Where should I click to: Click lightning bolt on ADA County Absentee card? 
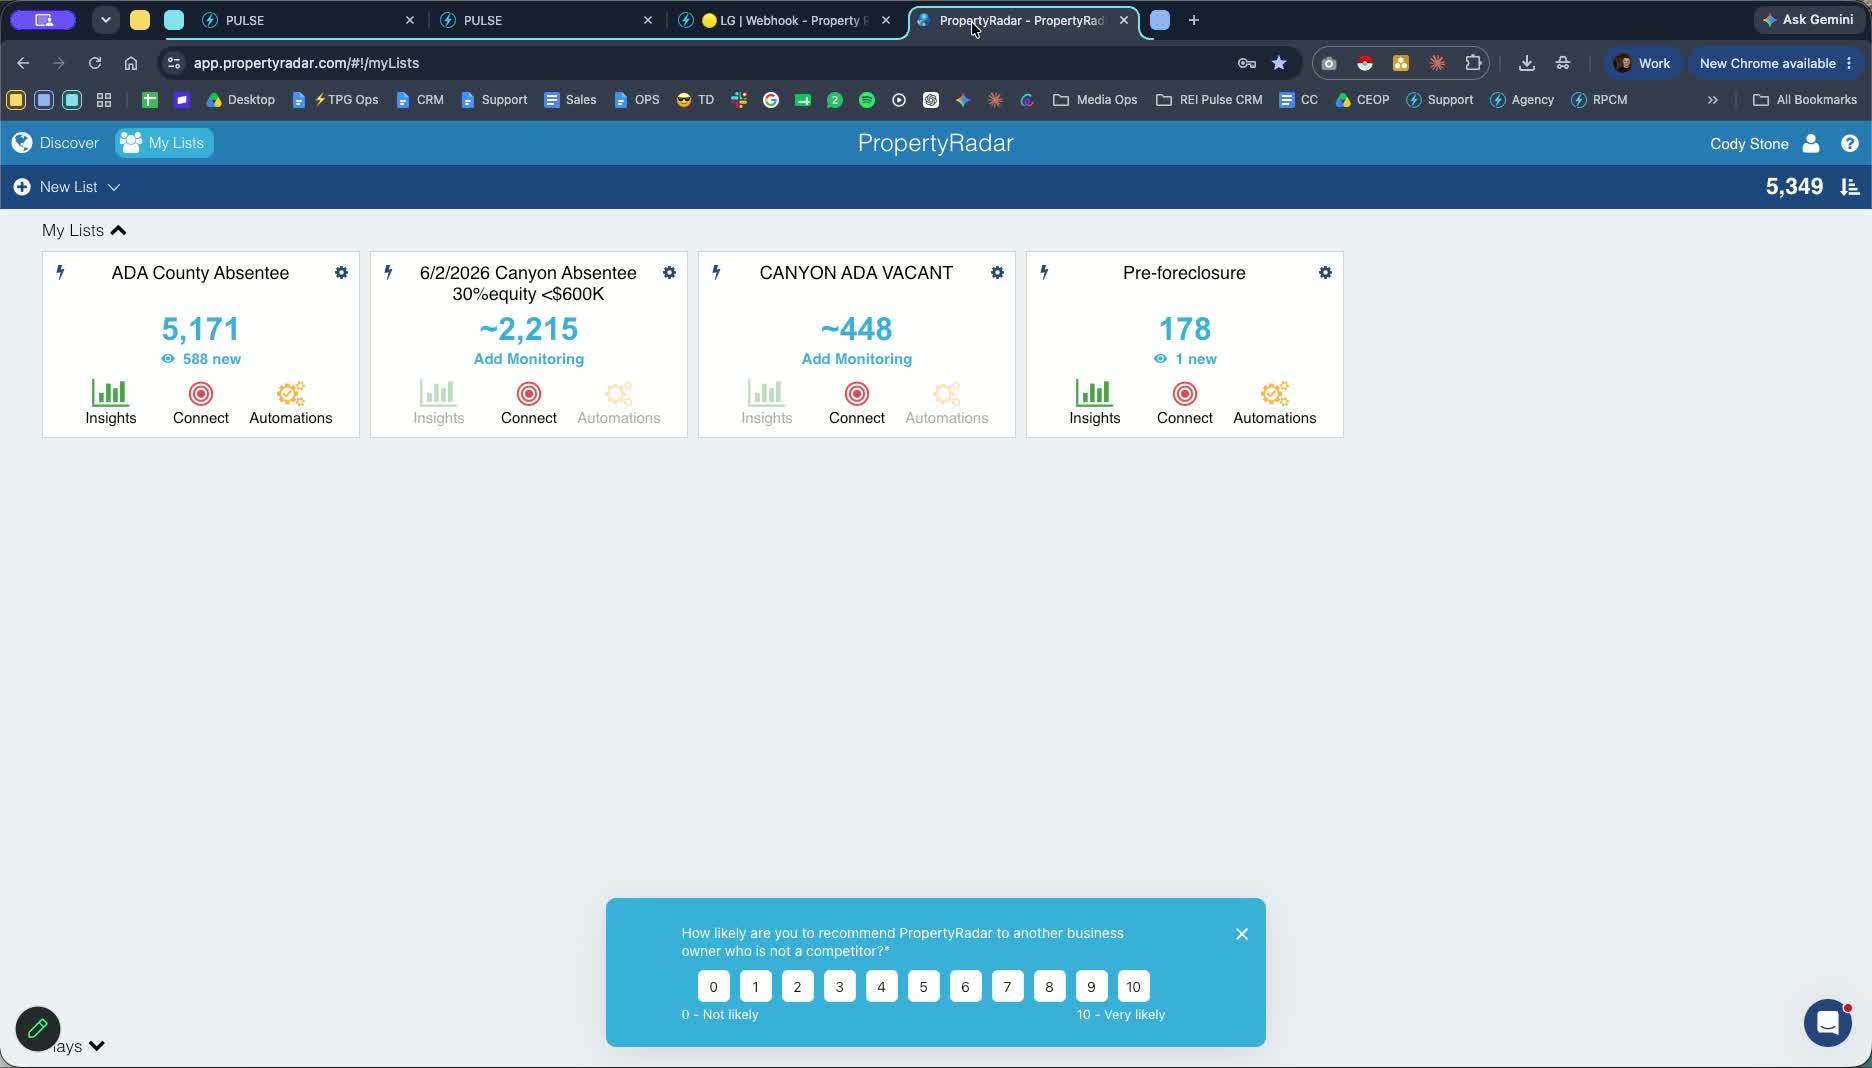[61, 272]
